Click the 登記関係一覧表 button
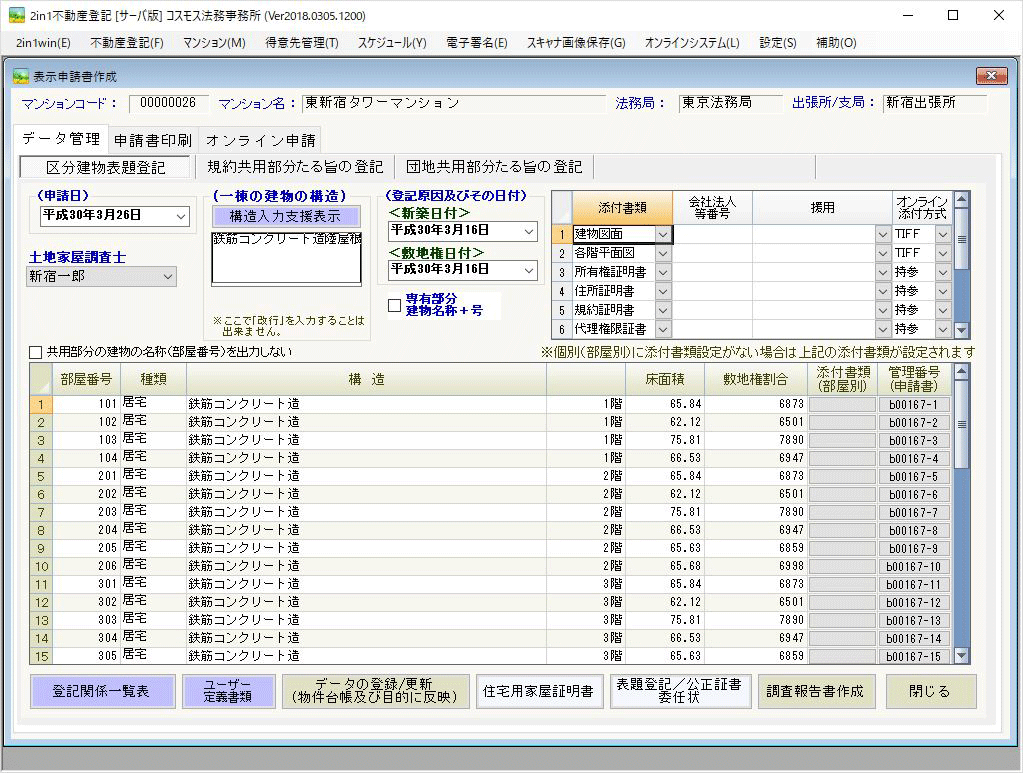The image size is (1023, 773). [101, 691]
